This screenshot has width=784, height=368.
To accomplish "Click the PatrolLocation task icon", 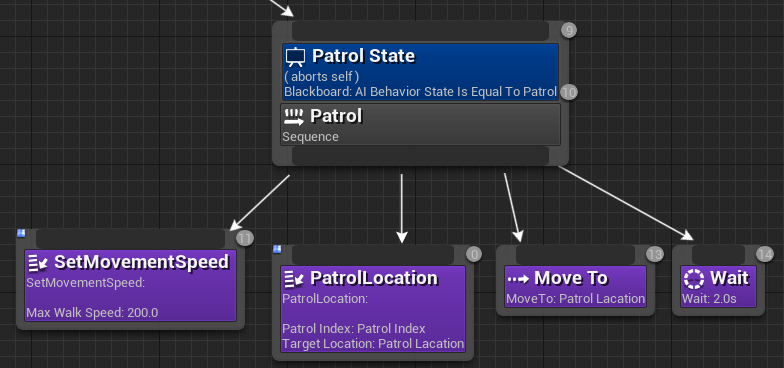I will pyautogui.click(x=294, y=278).
